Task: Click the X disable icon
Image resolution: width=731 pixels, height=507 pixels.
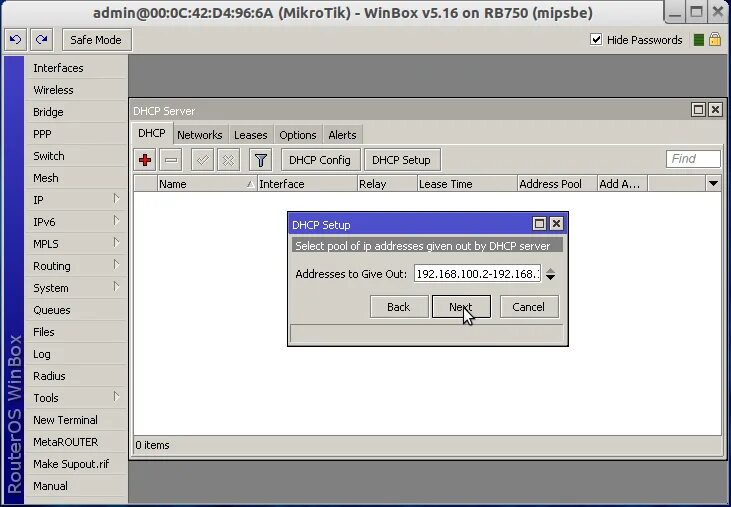Action: pyautogui.click(x=228, y=160)
